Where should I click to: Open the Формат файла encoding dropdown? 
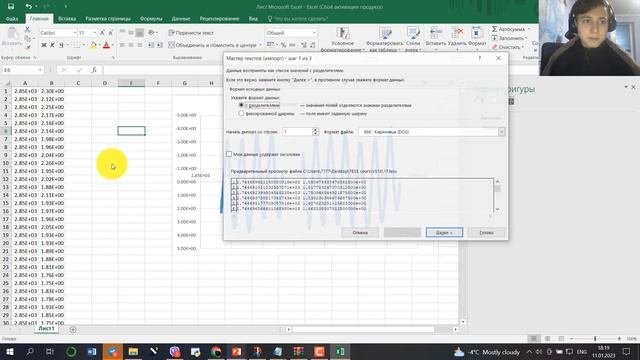501,132
